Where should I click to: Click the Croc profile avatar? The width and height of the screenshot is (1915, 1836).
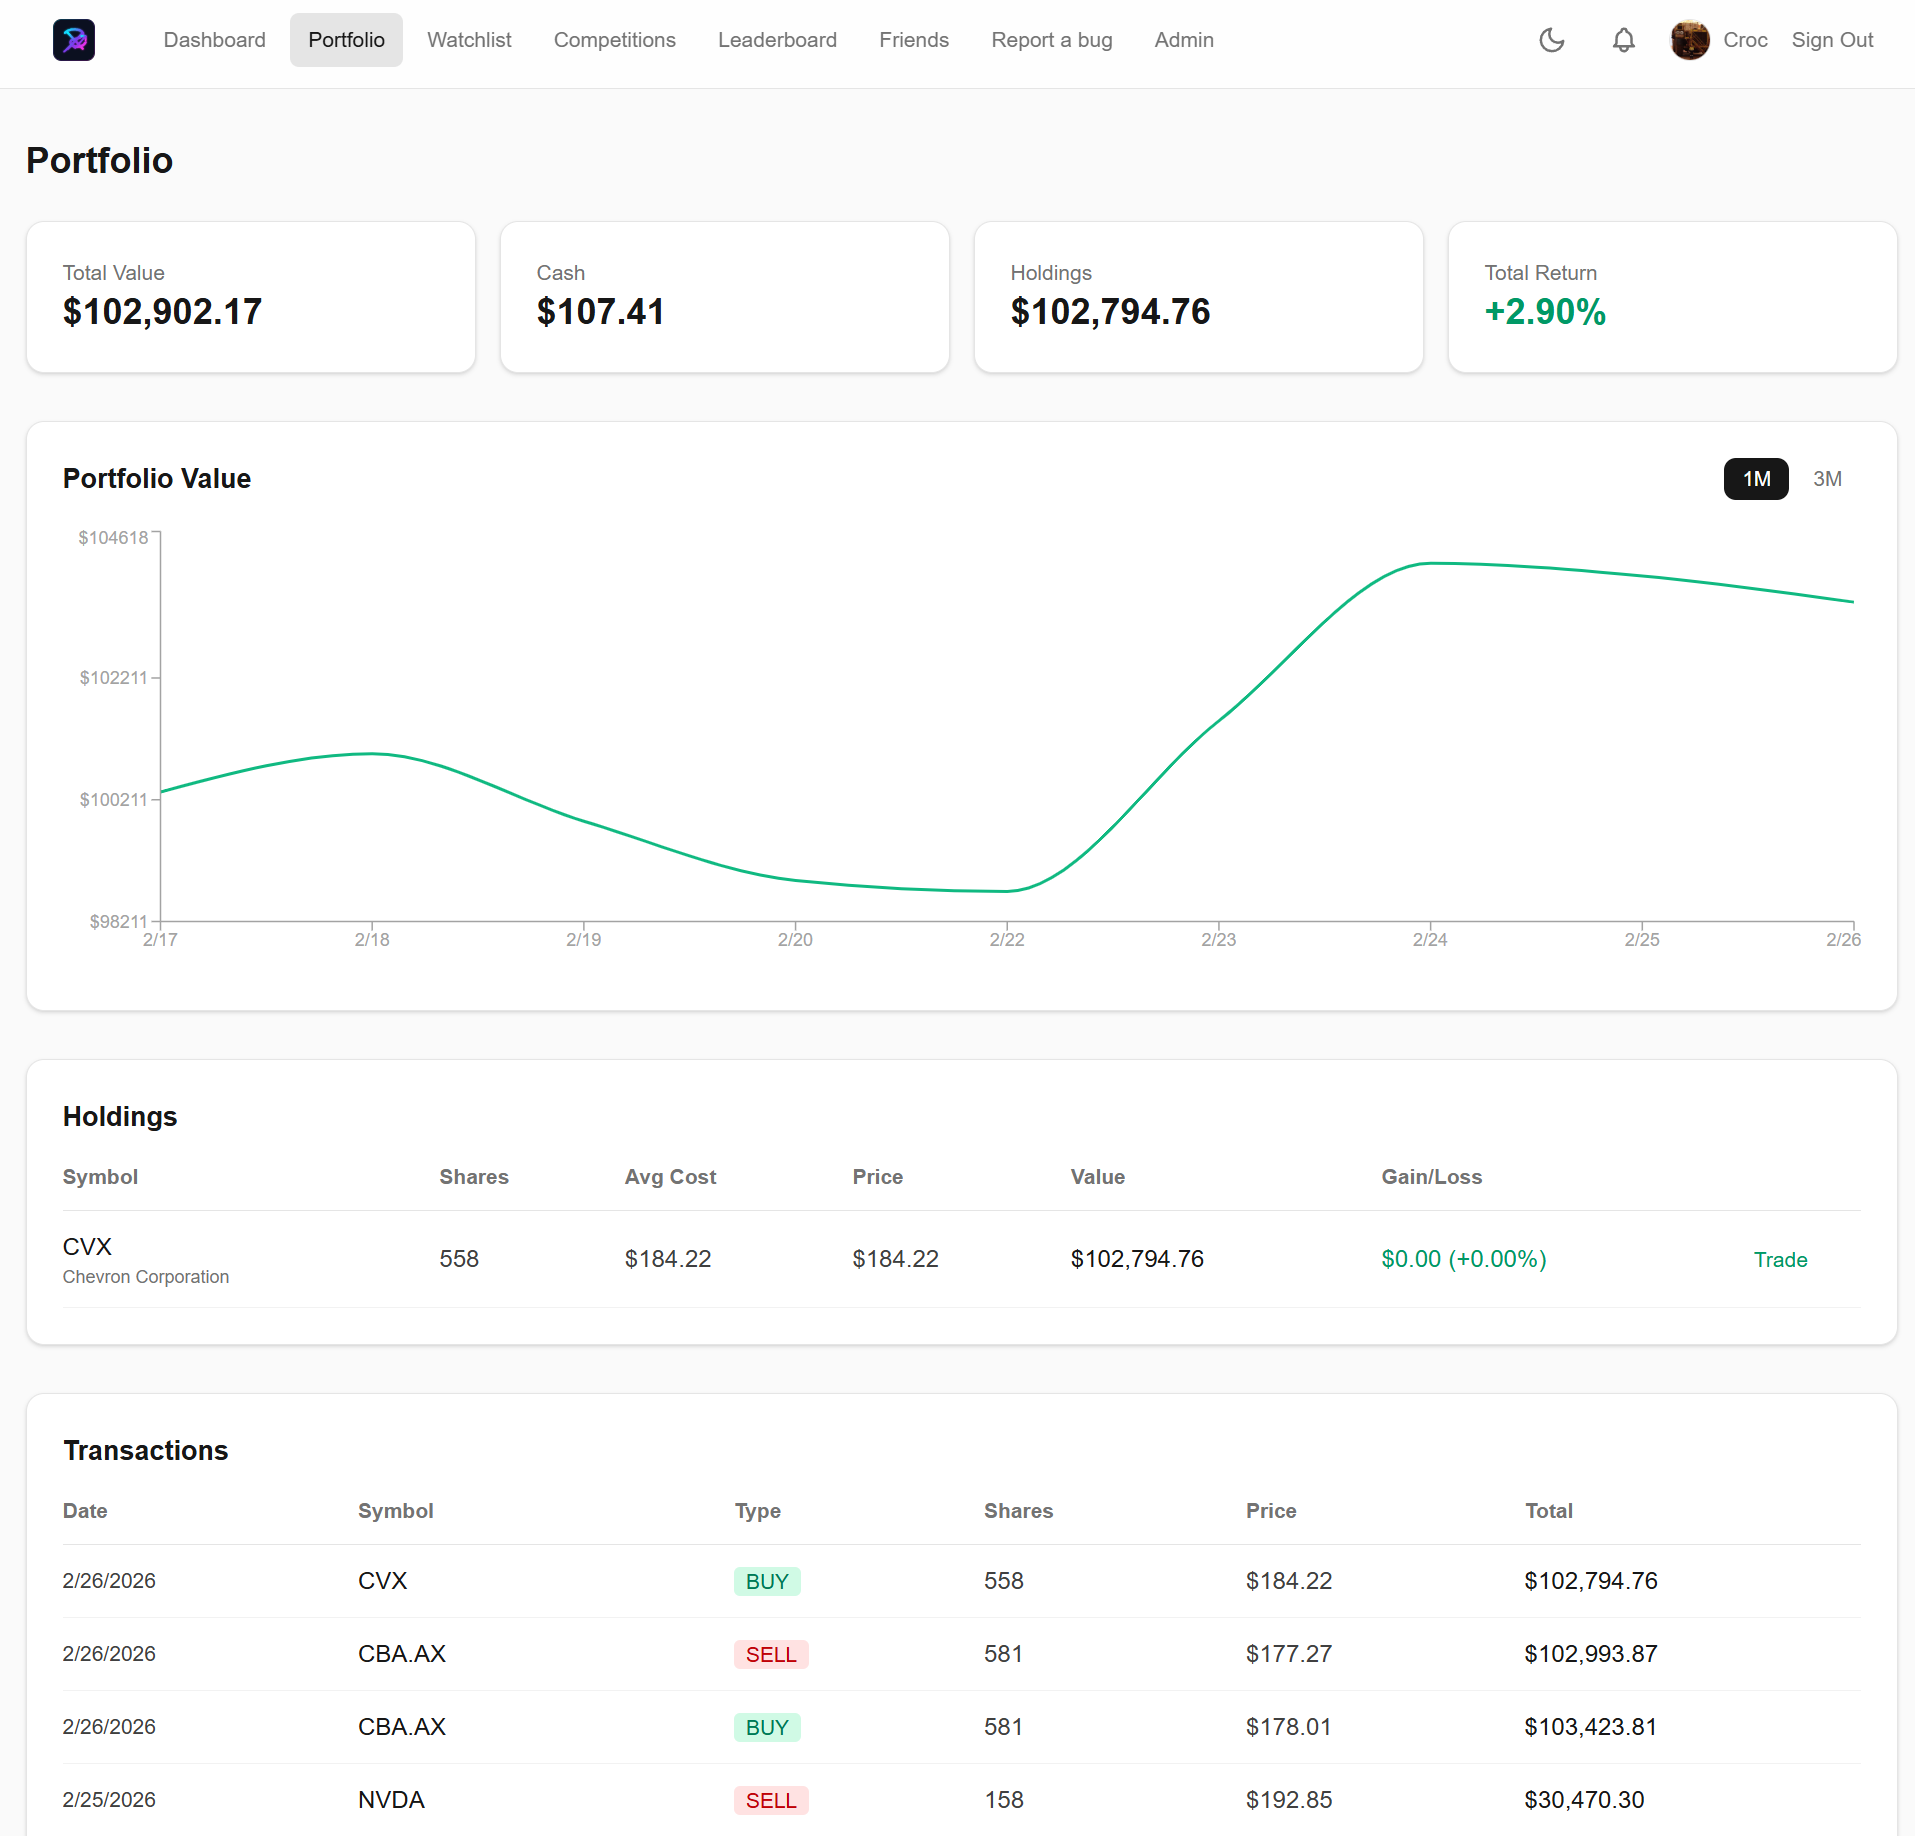[1689, 40]
